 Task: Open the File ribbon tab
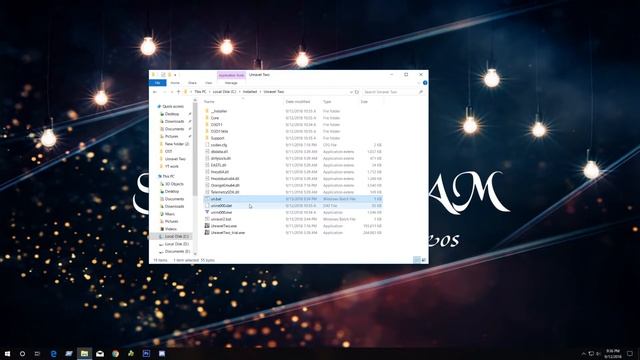click(x=158, y=83)
